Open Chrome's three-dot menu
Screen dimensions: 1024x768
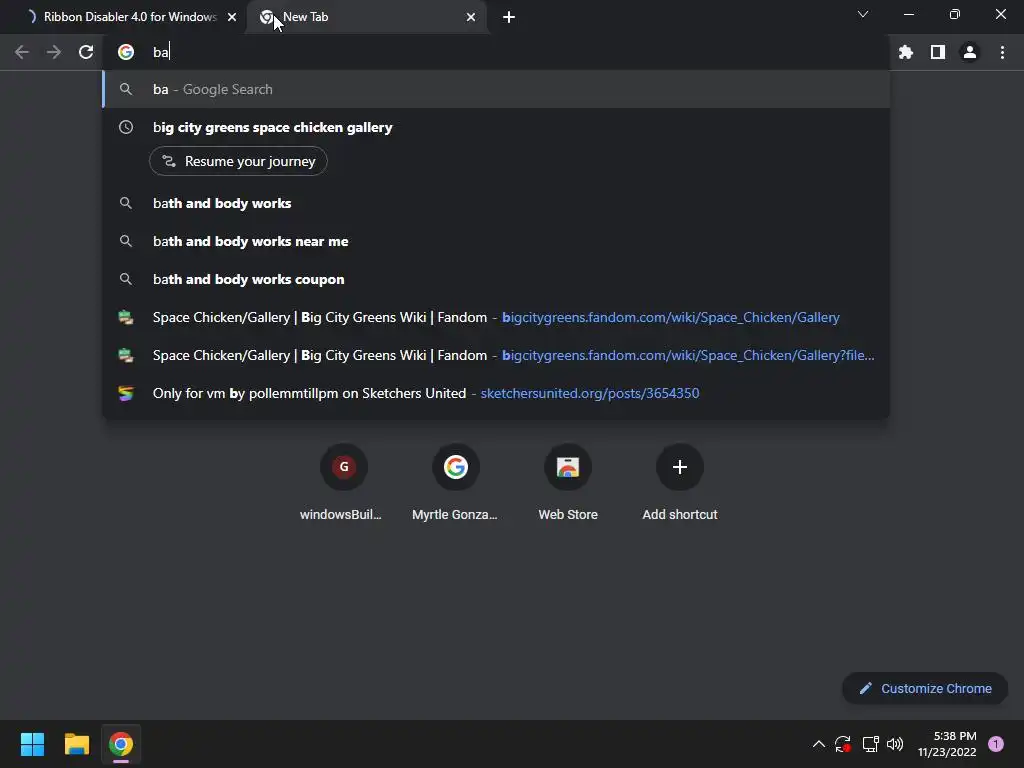pos(1002,52)
